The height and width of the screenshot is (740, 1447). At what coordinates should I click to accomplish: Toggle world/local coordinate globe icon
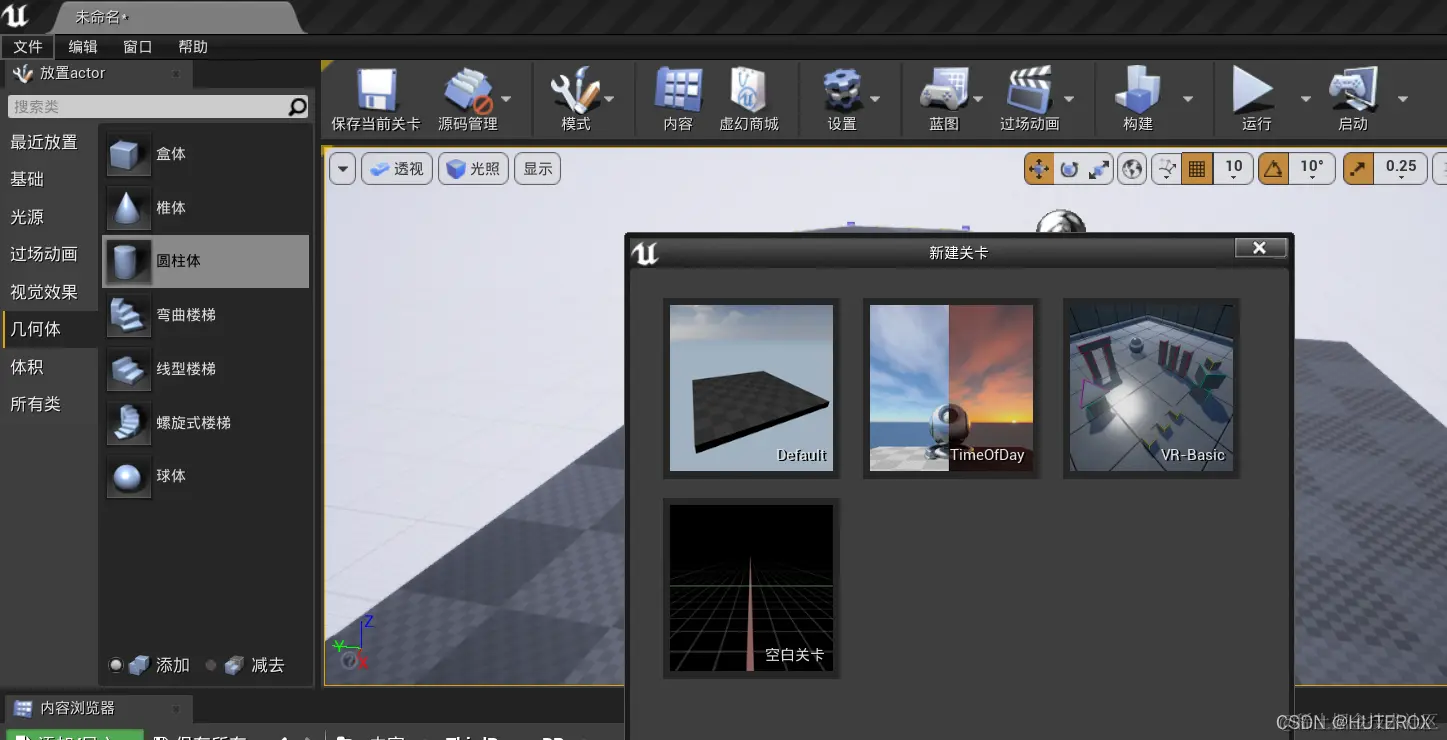coord(1132,169)
